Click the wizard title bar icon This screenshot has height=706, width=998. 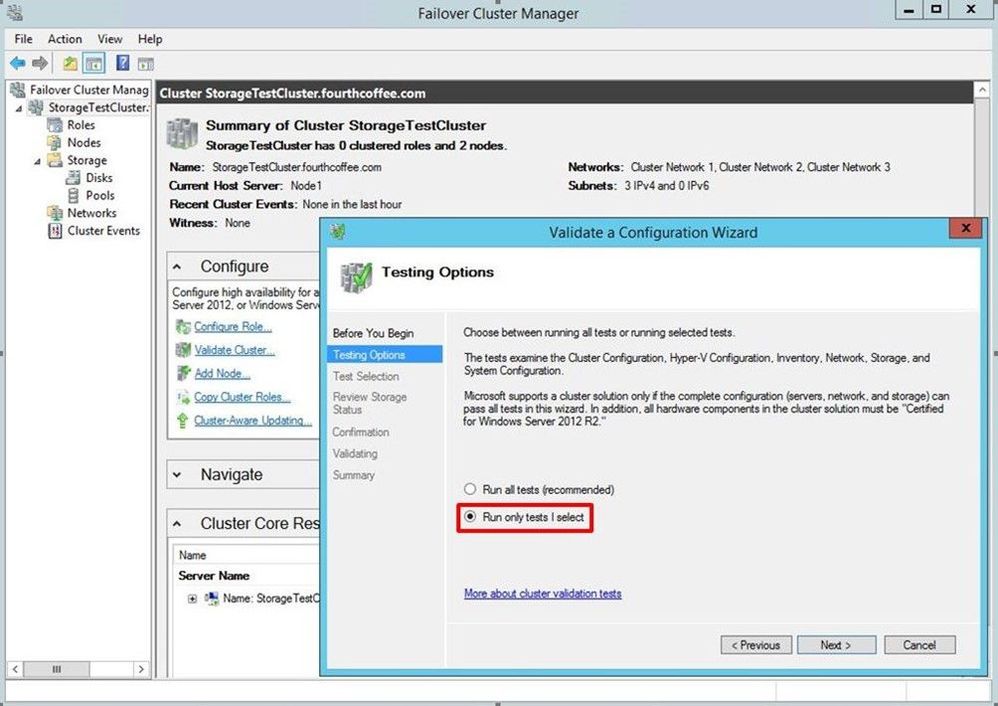click(338, 232)
